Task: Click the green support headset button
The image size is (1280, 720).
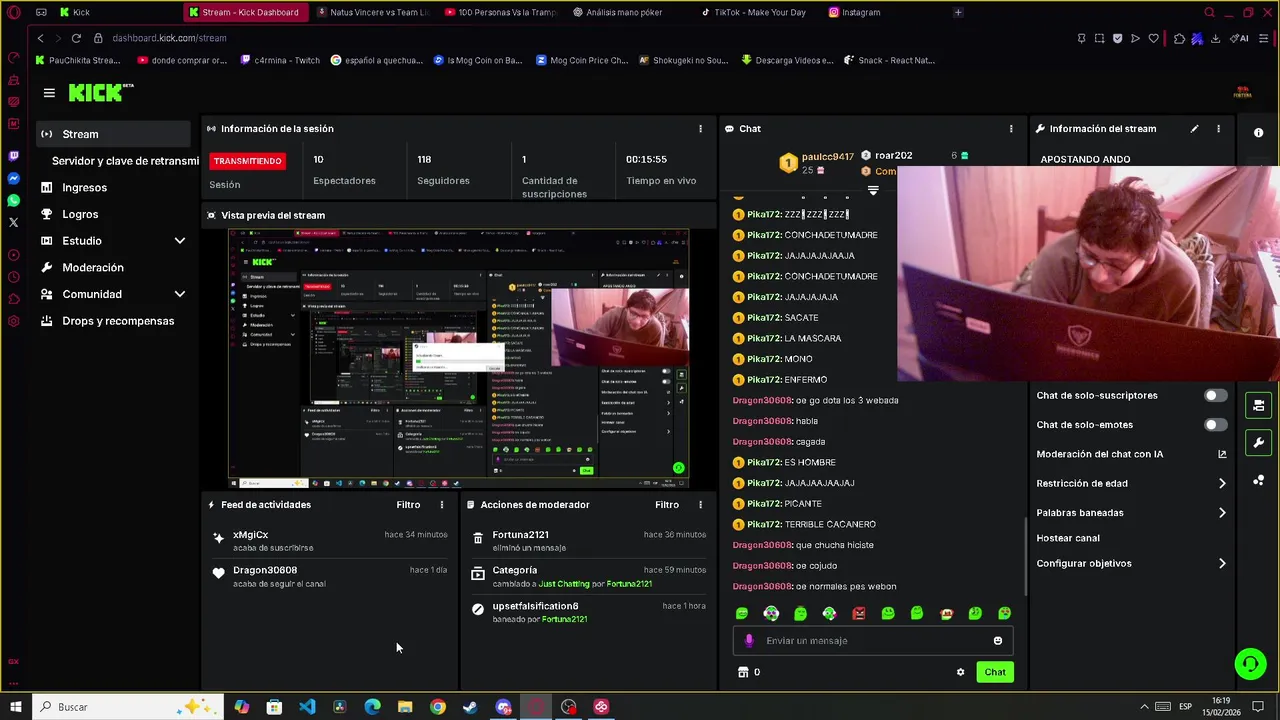Action: (x=1250, y=664)
